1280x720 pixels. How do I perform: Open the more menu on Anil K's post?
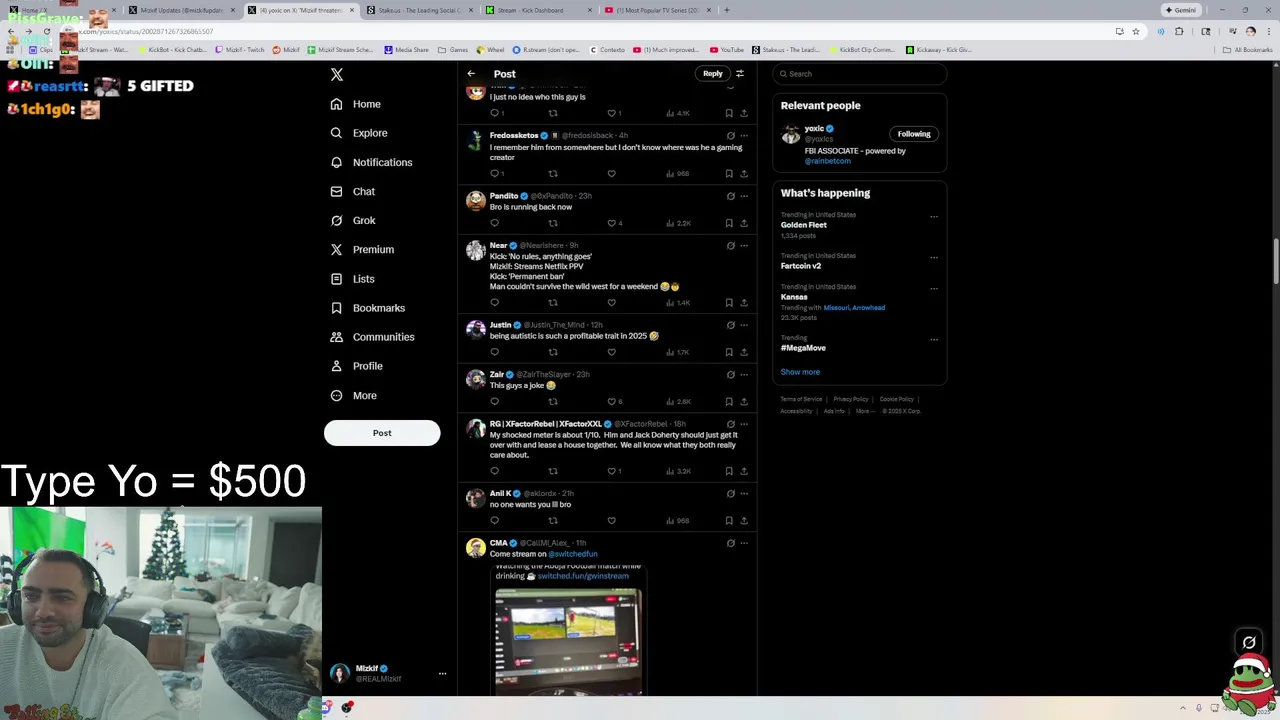(x=744, y=494)
